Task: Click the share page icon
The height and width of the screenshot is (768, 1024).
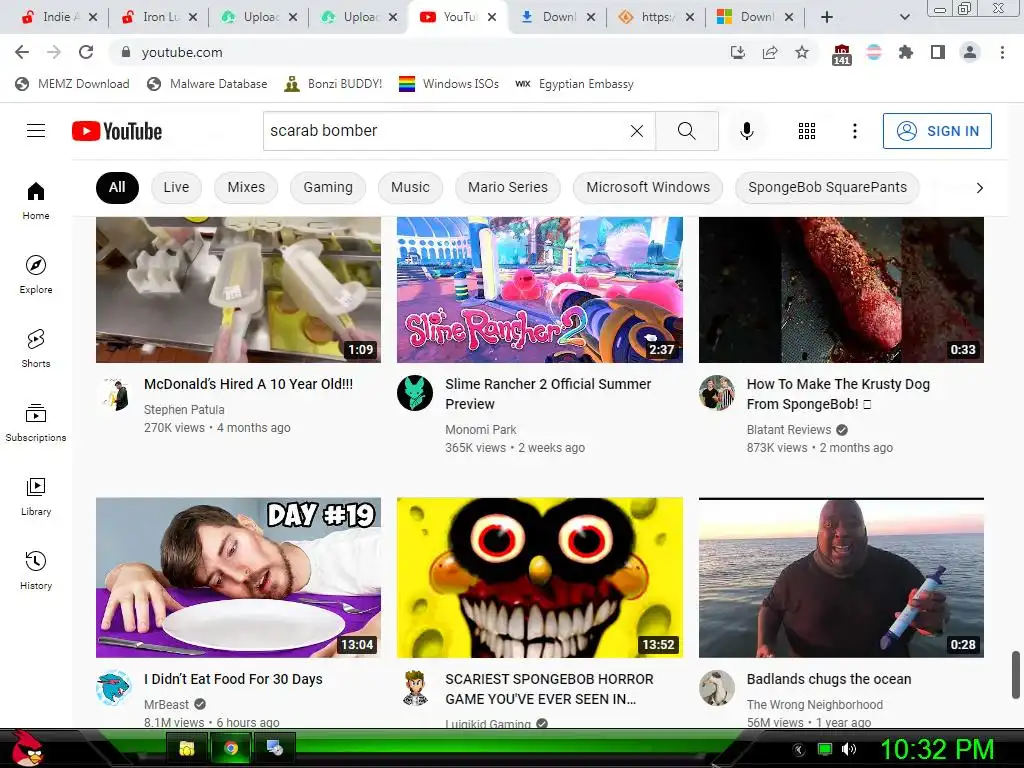Action: tap(770, 52)
